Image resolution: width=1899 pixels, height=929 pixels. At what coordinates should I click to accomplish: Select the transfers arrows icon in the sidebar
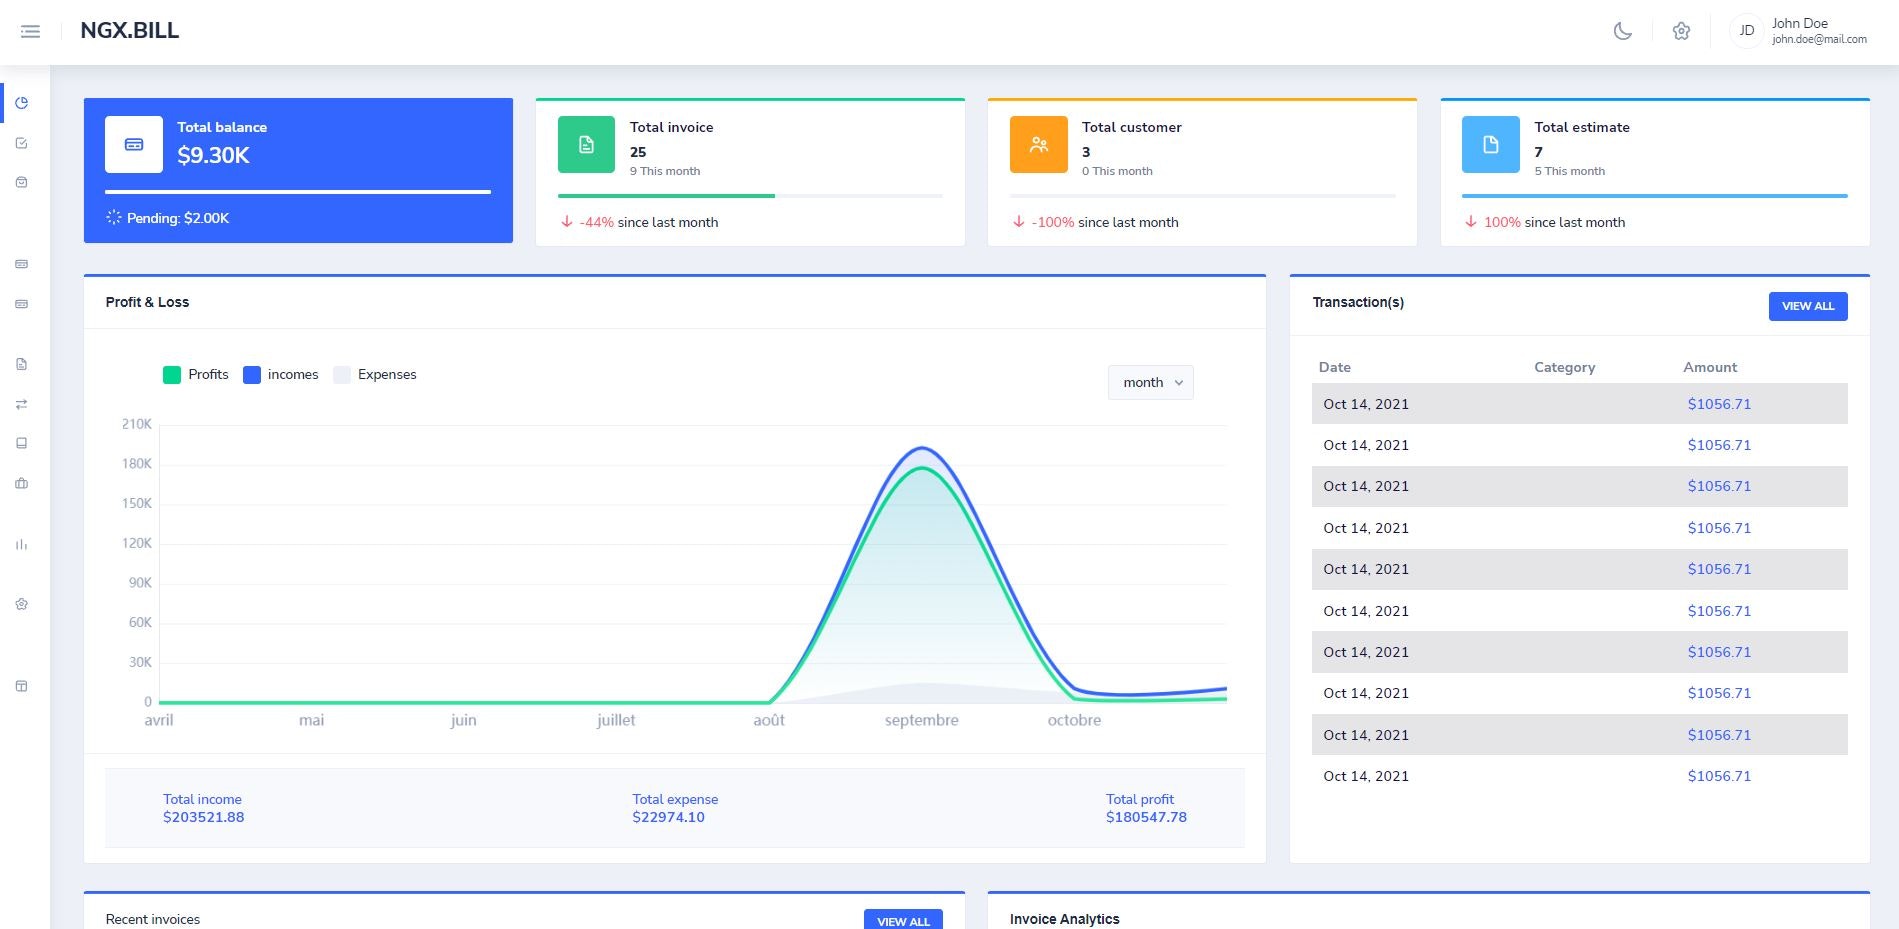[21, 404]
